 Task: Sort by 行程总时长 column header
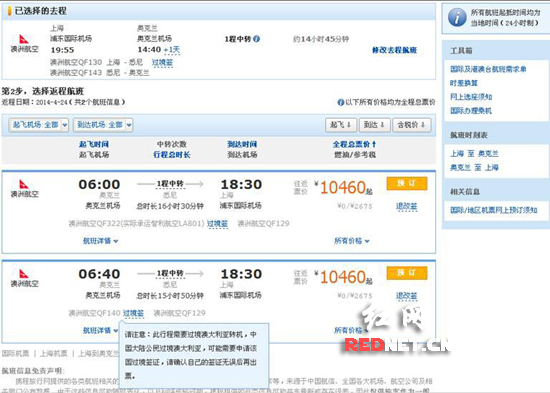172,155
